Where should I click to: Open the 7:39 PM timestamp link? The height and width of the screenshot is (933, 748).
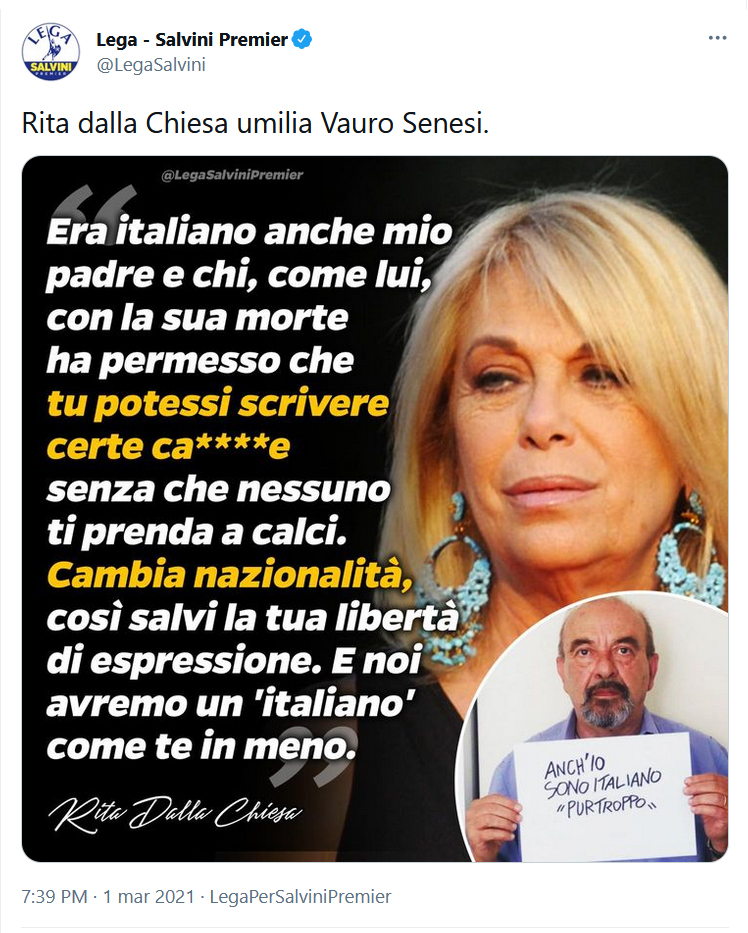pos(54,896)
